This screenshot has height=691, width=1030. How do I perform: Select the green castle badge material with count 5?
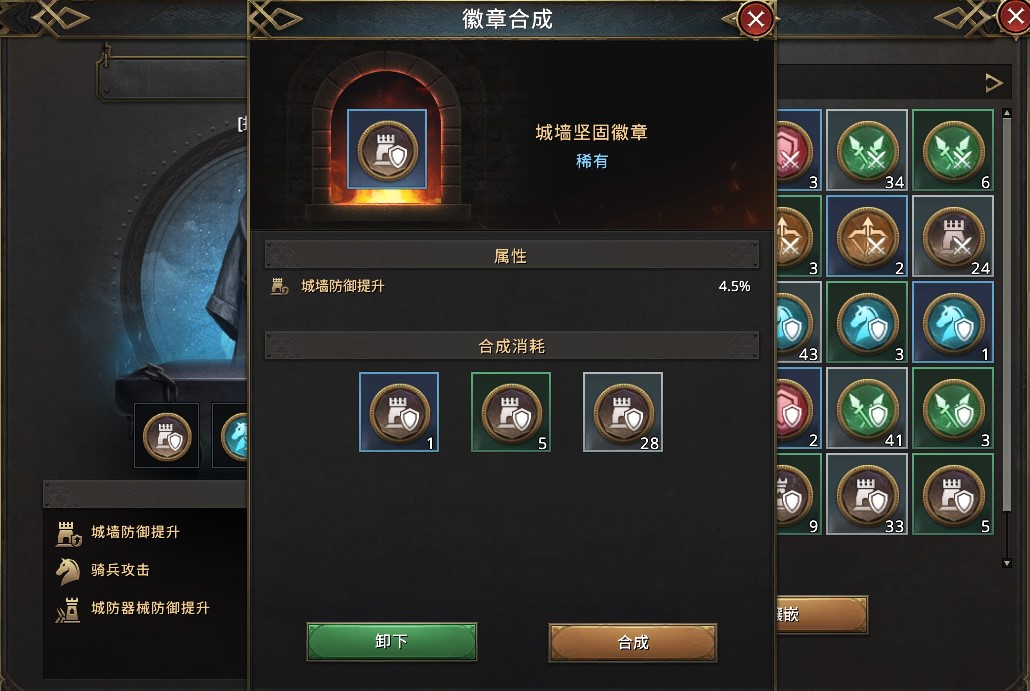tap(511, 412)
